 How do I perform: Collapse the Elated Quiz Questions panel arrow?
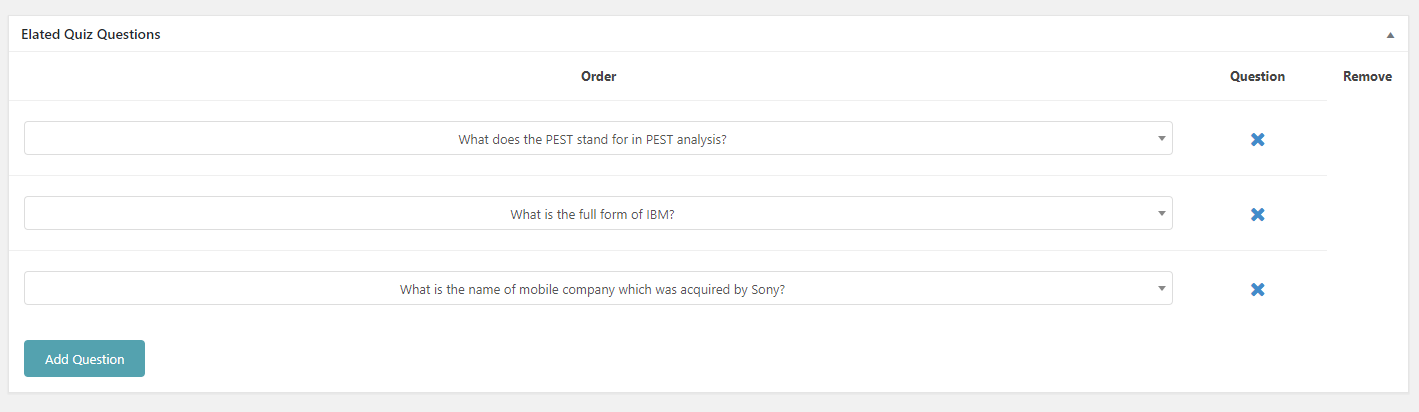1390,35
